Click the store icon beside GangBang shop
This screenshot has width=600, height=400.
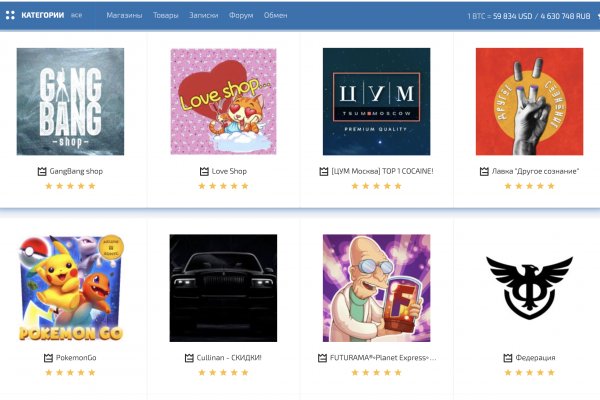pyautogui.click(x=41, y=171)
